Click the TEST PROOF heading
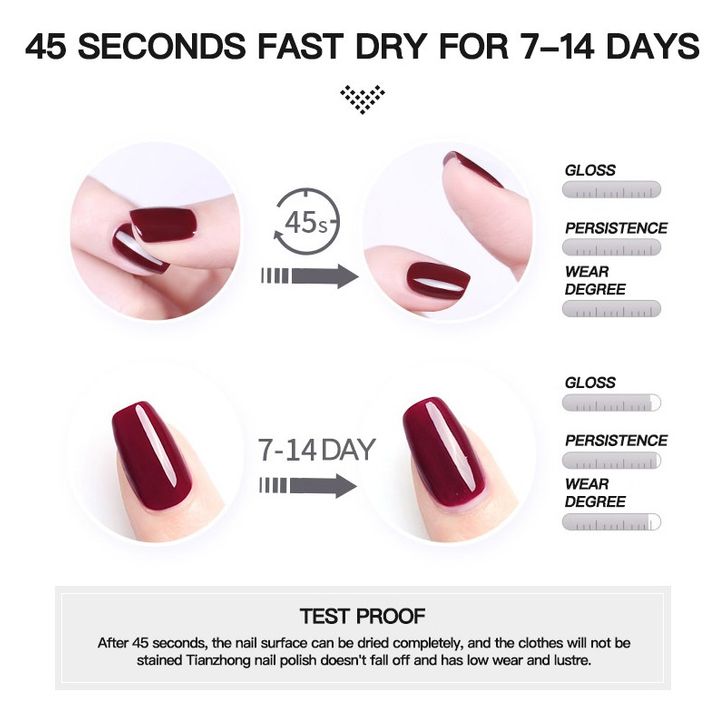The image size is (726, 726). [x=363, y=616]
